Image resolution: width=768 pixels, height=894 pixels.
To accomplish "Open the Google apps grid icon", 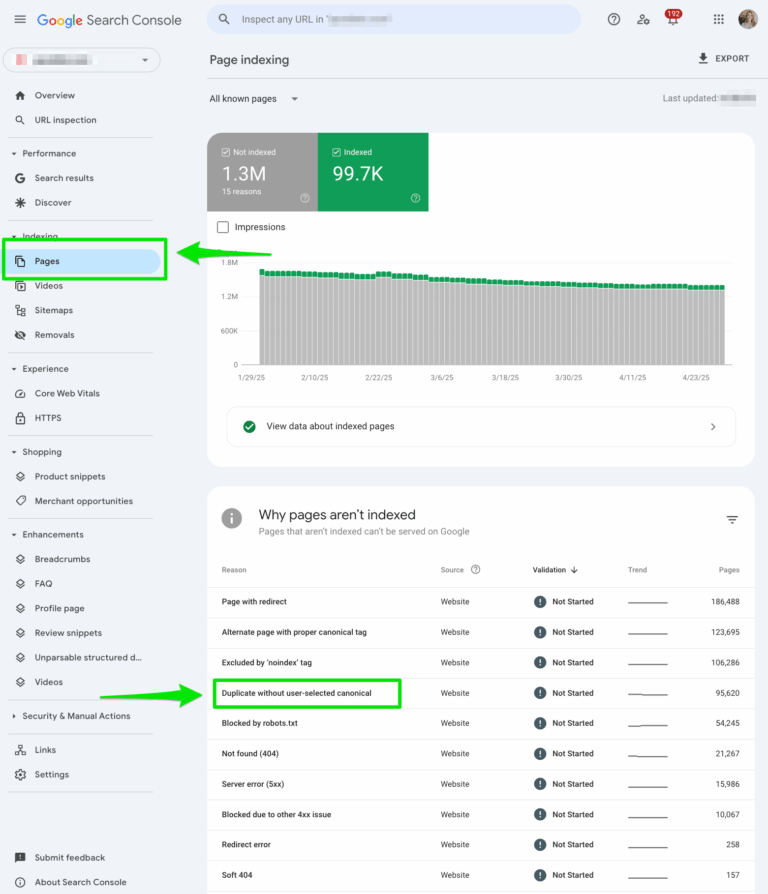I will click(718, 19).
